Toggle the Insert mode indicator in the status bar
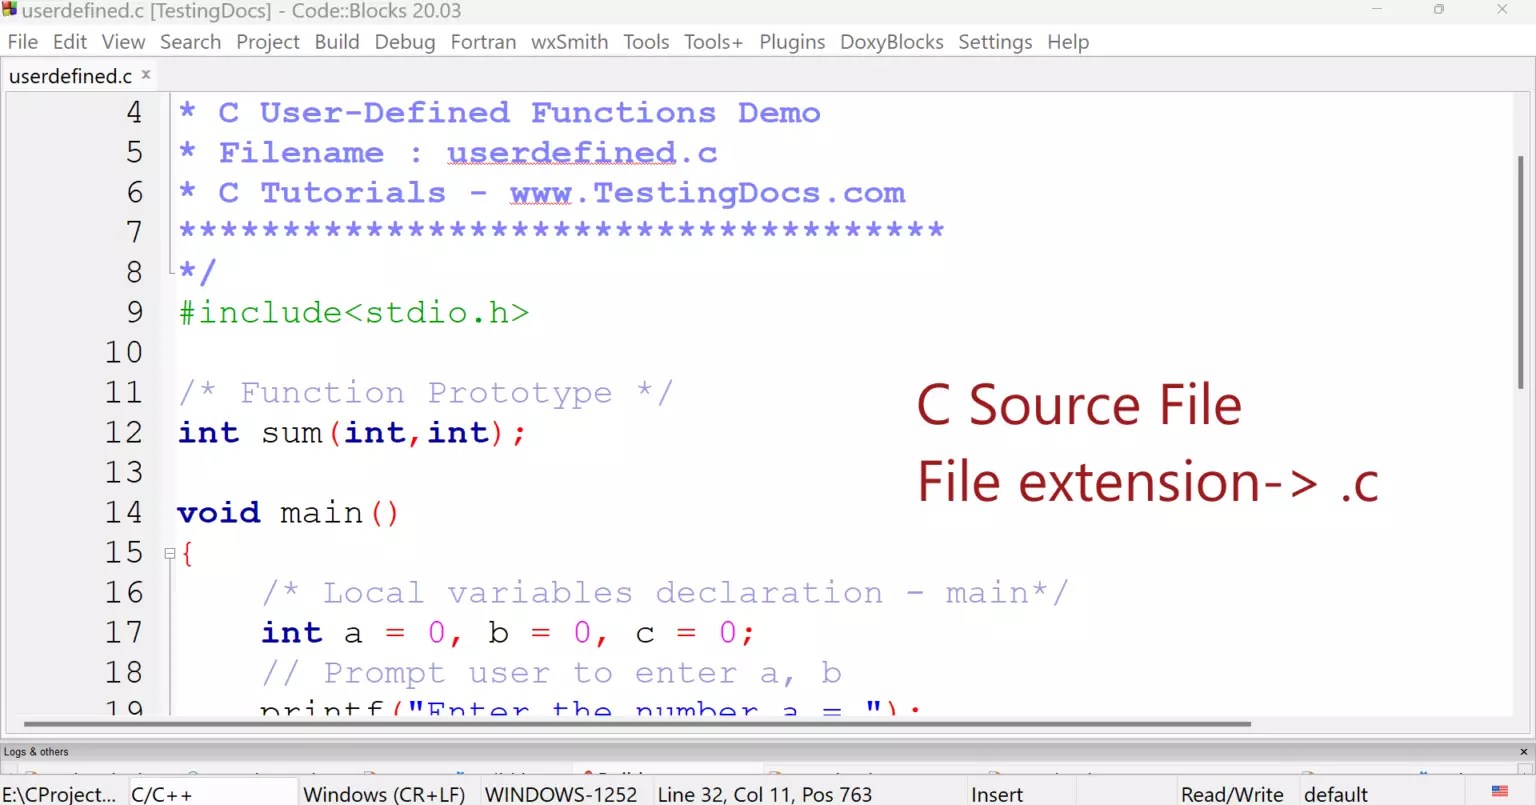The width and height of the screenshot is (1536, 805). pyautogui.click(x=996, y=793)
